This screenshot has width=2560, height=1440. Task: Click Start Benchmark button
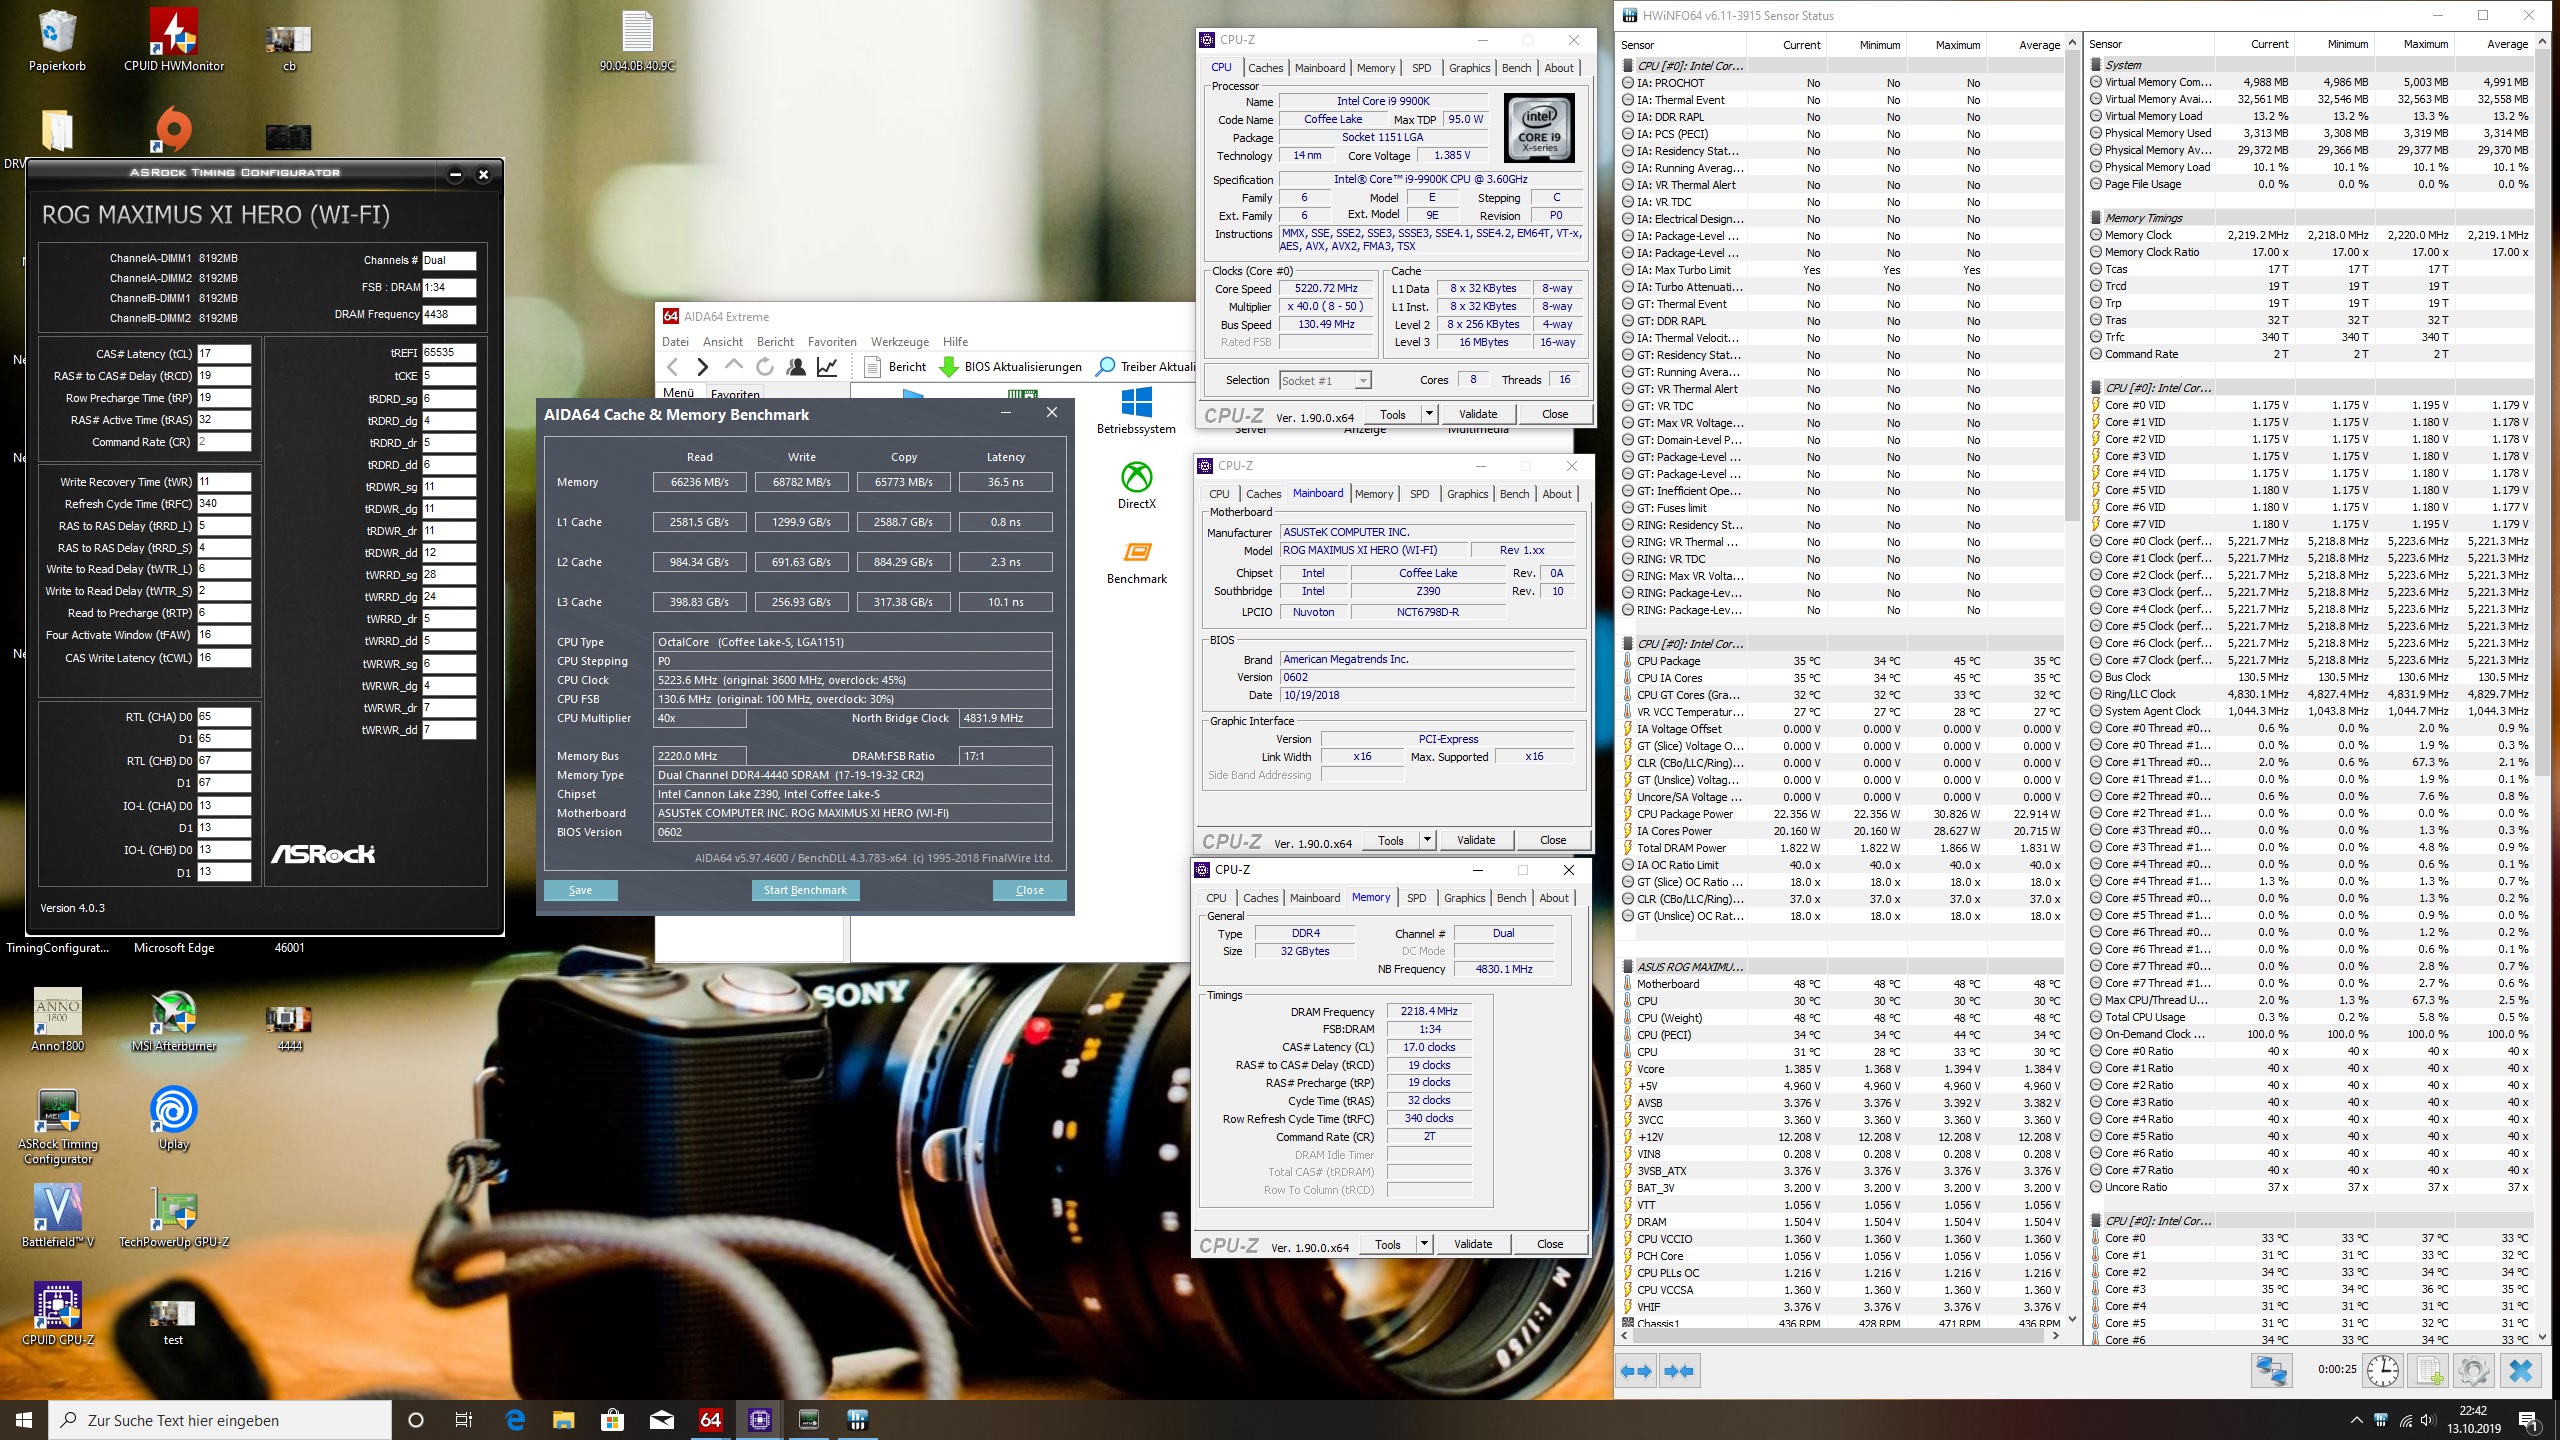[x=805, y=890]
